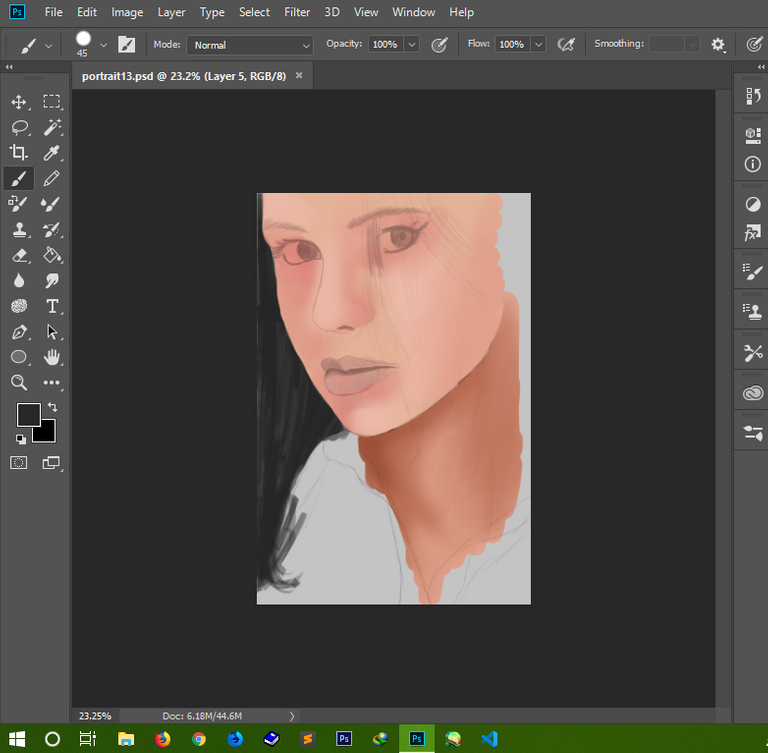Swap foreground and background colors

(x=52, y=407)
